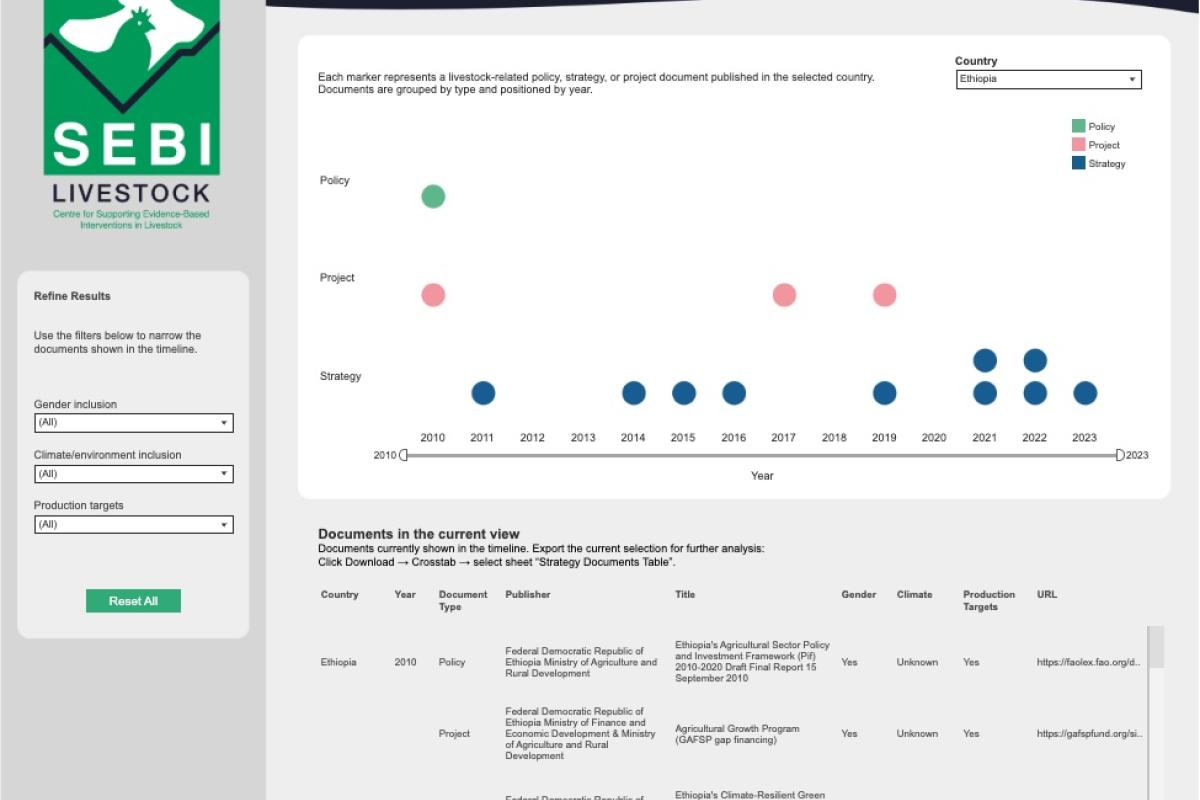Click the Publisher column header
The width and height of the screenshot is (1200, 800).
click(x=528, y=594)
